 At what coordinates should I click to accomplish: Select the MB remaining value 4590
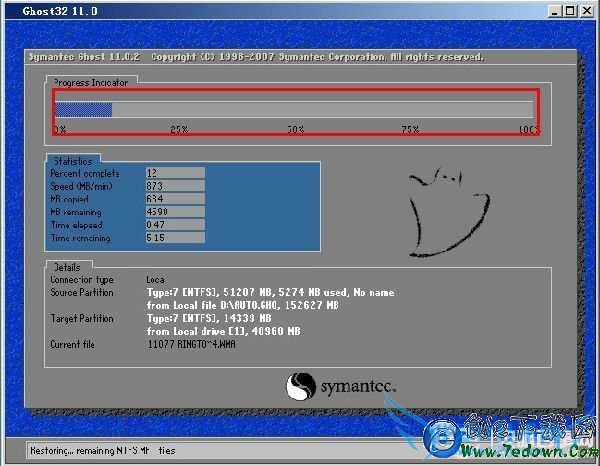[175, 212]
